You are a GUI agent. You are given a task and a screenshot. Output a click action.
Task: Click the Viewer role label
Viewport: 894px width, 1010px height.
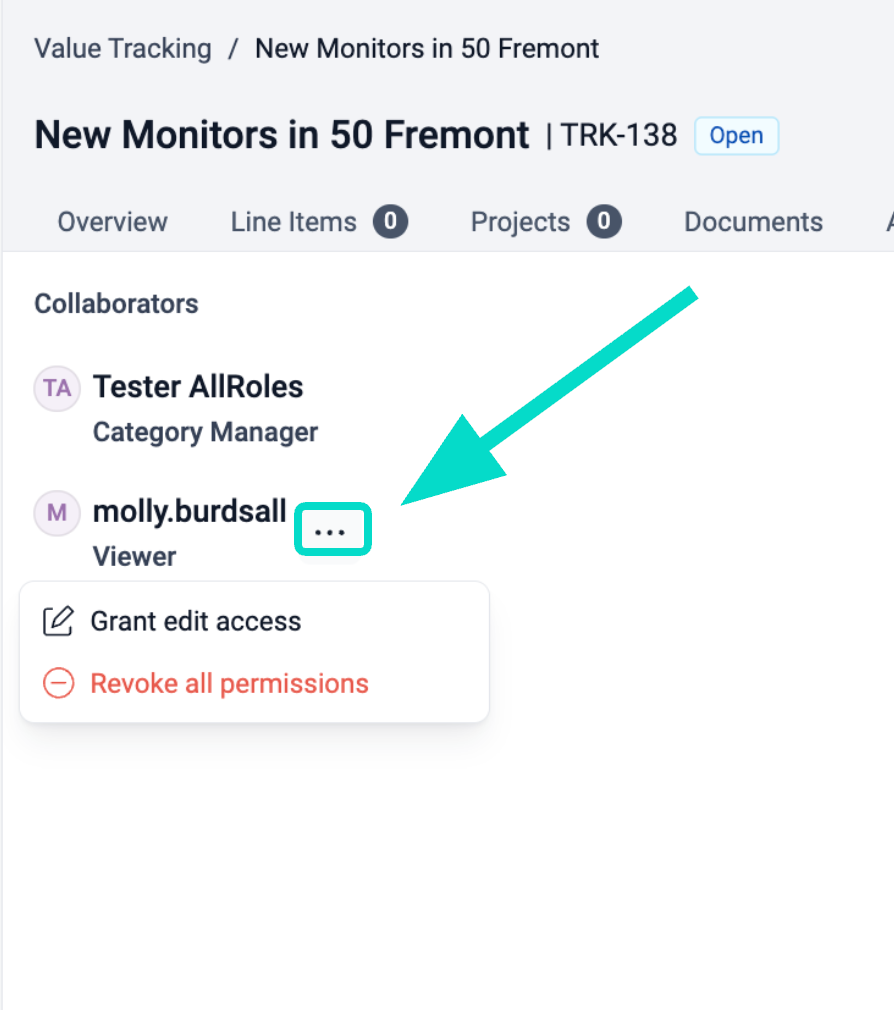(134, 556)
